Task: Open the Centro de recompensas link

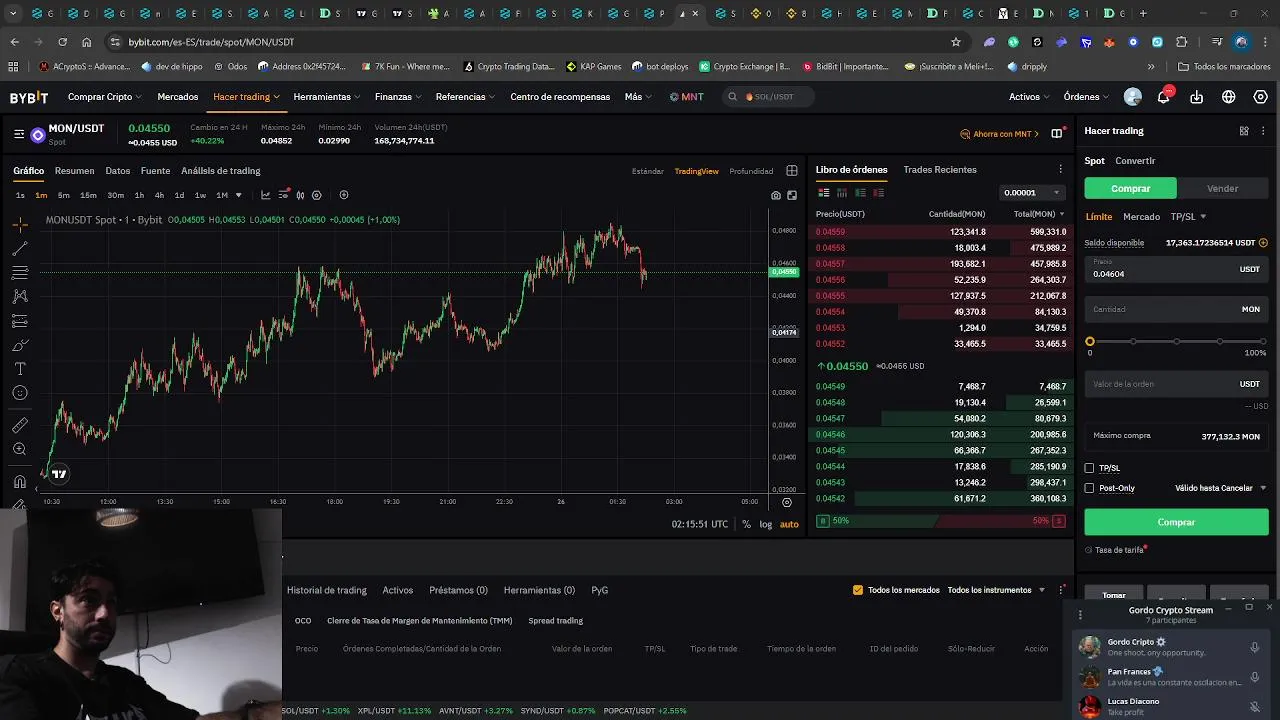Action: tap(560, 97)
